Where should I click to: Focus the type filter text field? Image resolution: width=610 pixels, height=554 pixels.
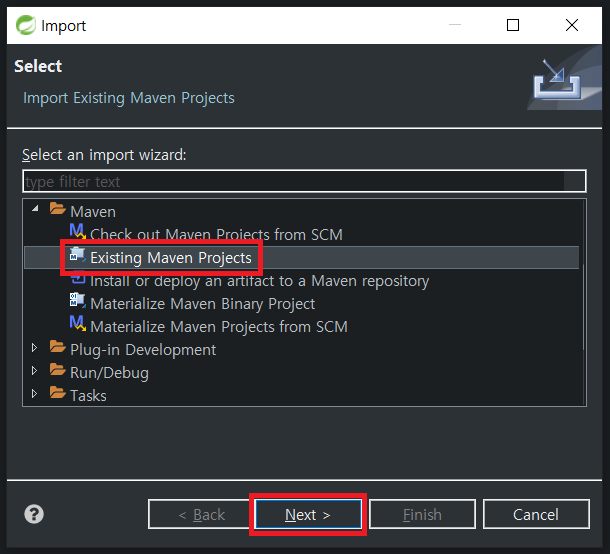304,181
